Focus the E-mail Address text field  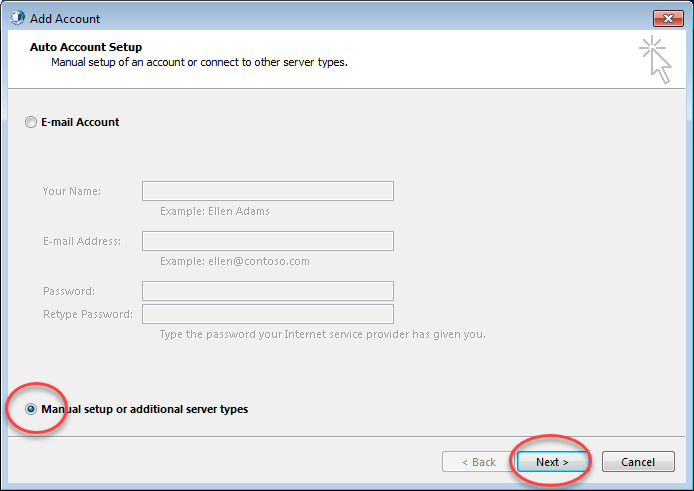268,241
